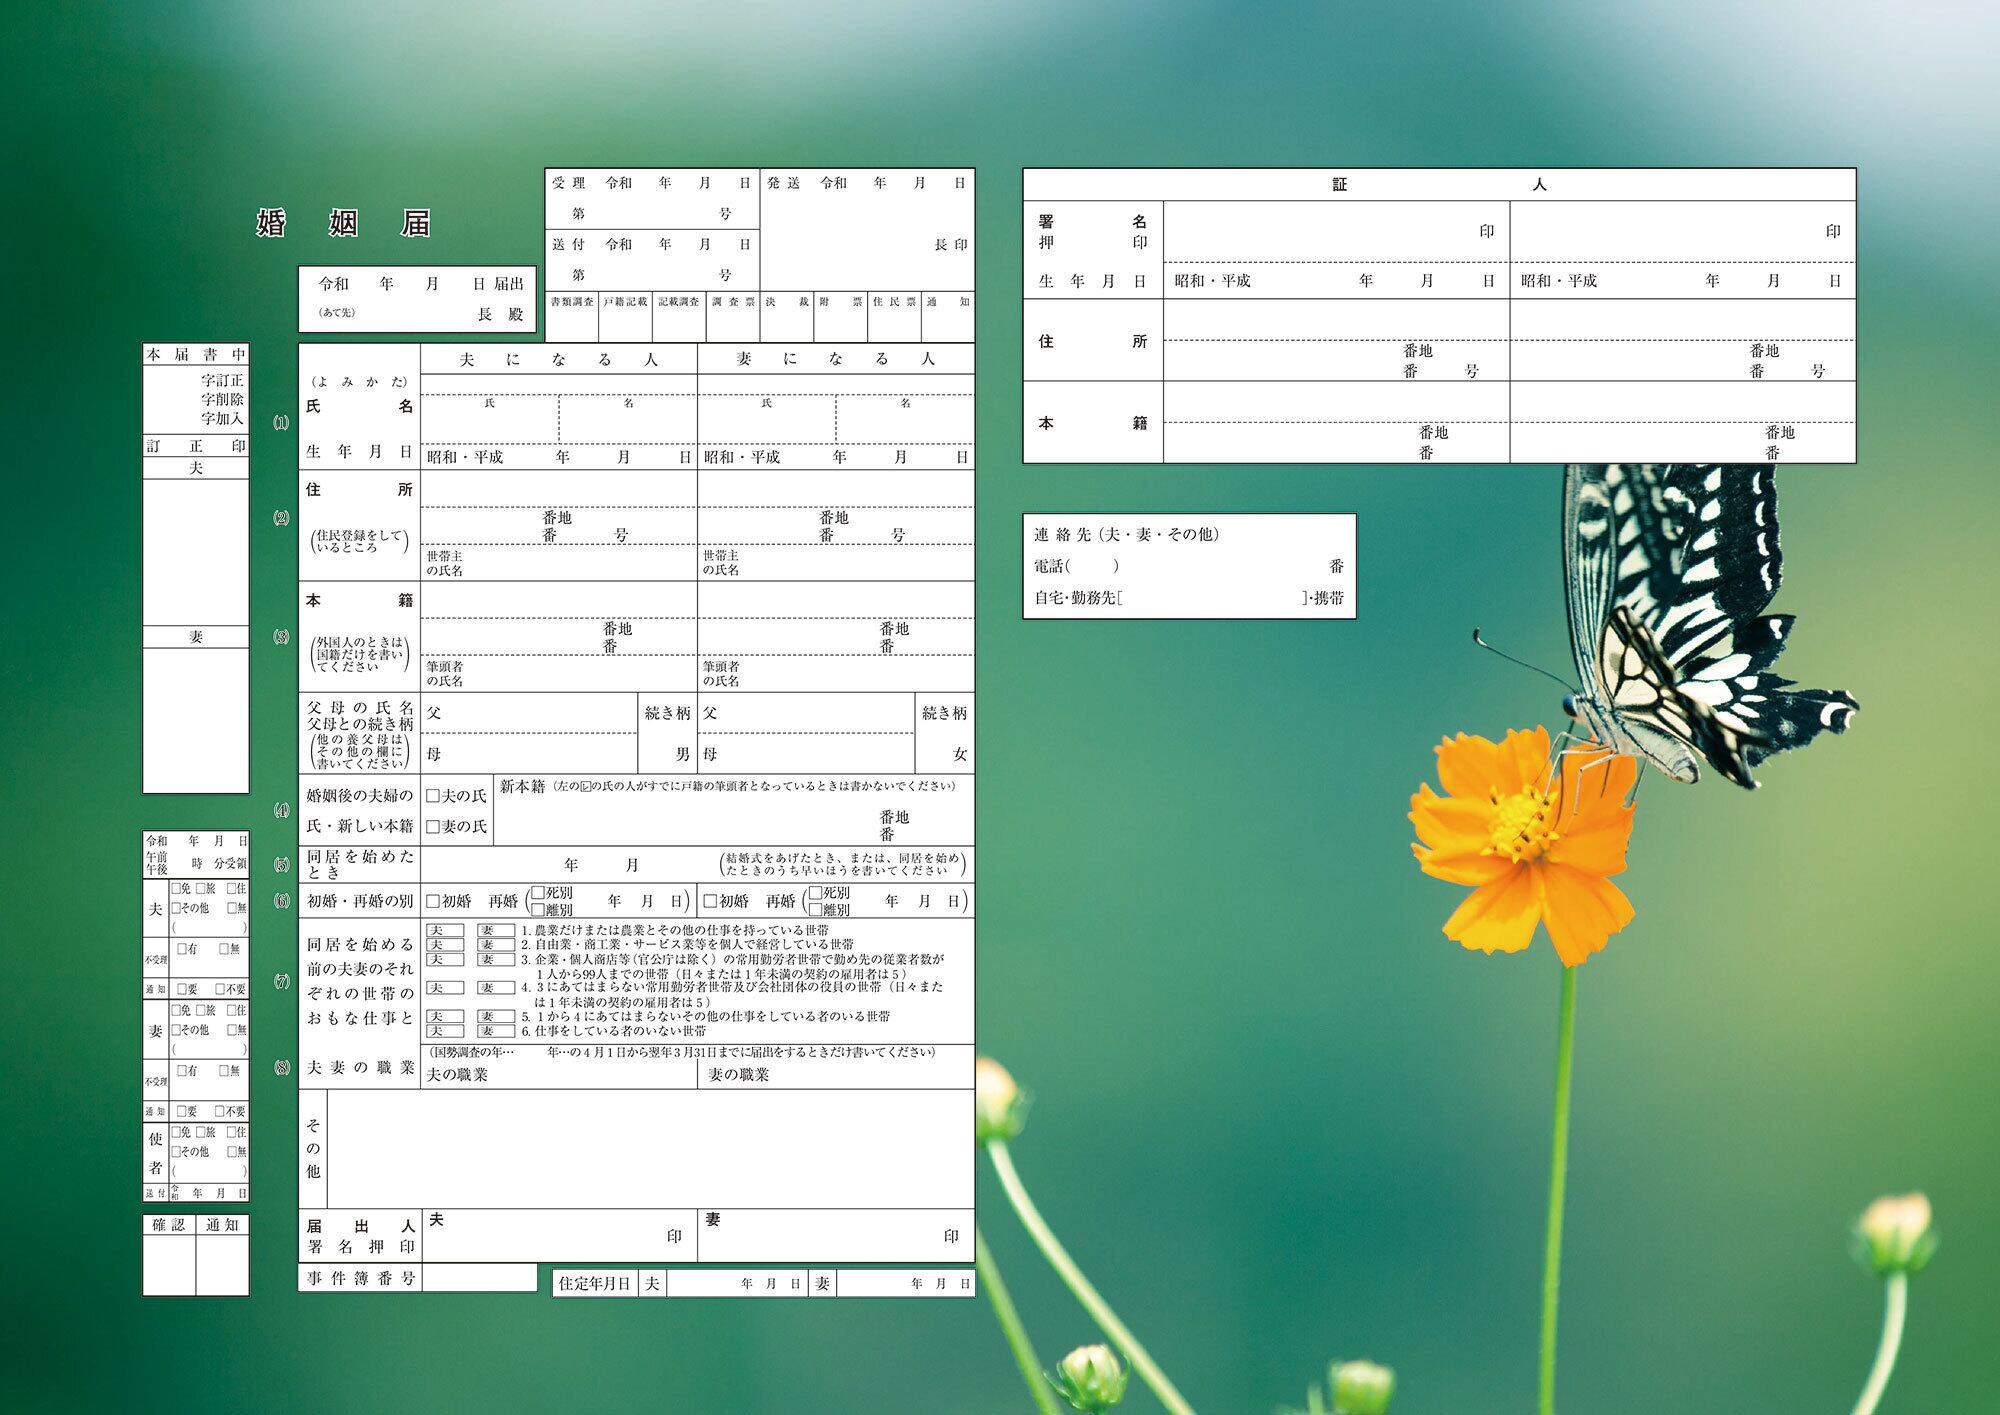Viewport: 2000px width, 1415px height.
Task: Select the 妻 box for occupation type 6
Action: coord(495,1031)
